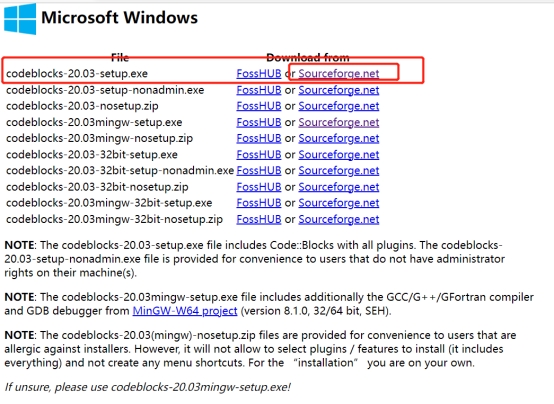Screen dimensions: 554x404
Task: Open Sourceforge.net link for codeblocks-20.03mingw-32bit-setup.exe
Action: point(338,203)
